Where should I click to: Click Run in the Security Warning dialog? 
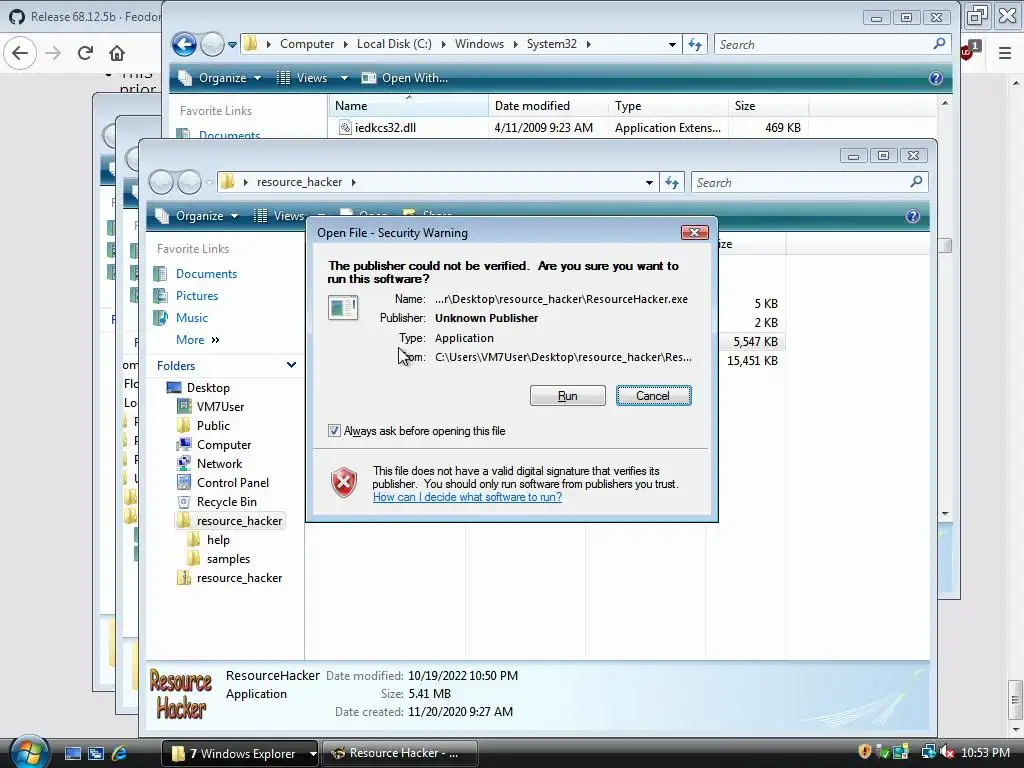pos(568,396)
